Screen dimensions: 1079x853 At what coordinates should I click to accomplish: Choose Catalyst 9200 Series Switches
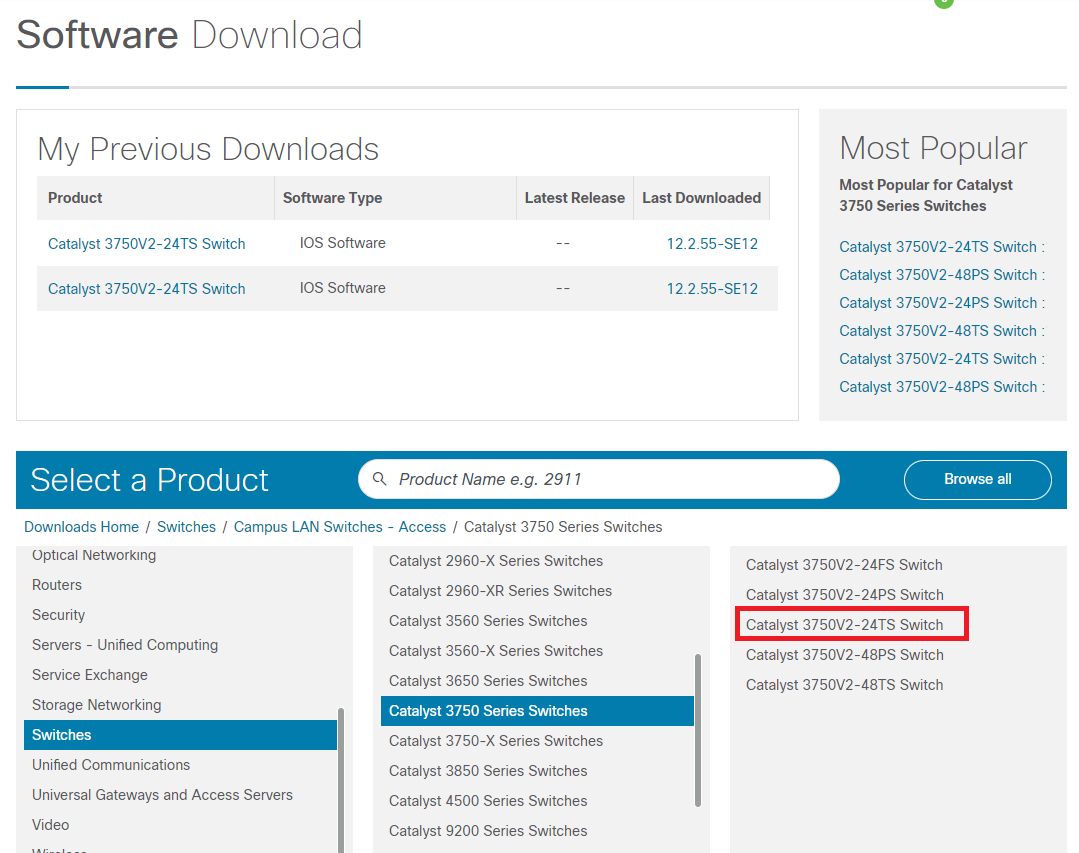pyautogui.click(x=488, y=831)
